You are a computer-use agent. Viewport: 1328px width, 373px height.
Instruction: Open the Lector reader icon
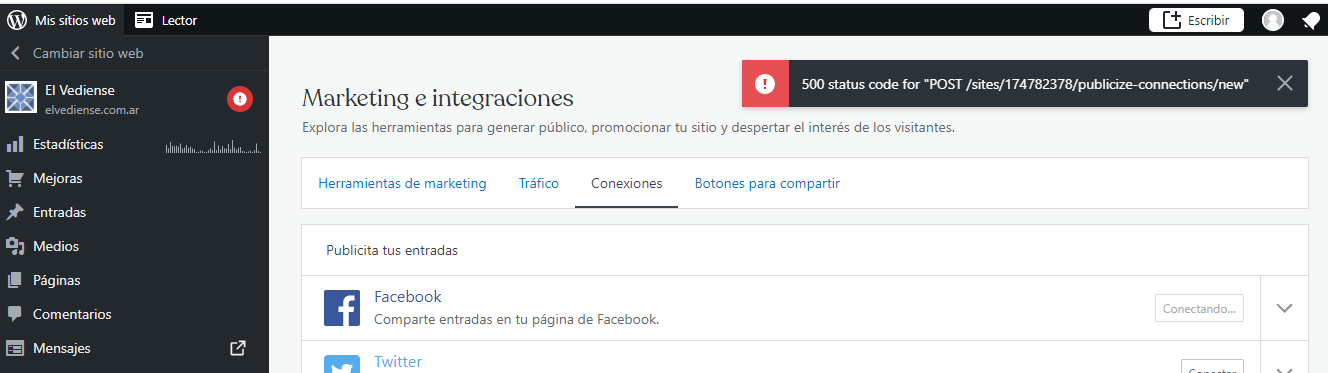[144, 20]
